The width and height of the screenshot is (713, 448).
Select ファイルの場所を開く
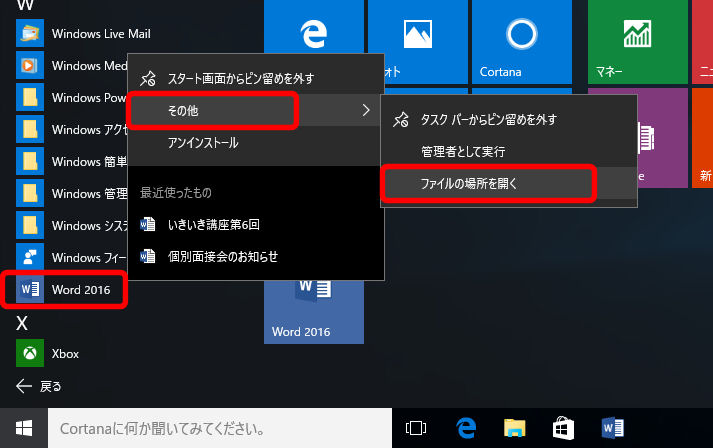pyautogui.click(x=509, y=183)
